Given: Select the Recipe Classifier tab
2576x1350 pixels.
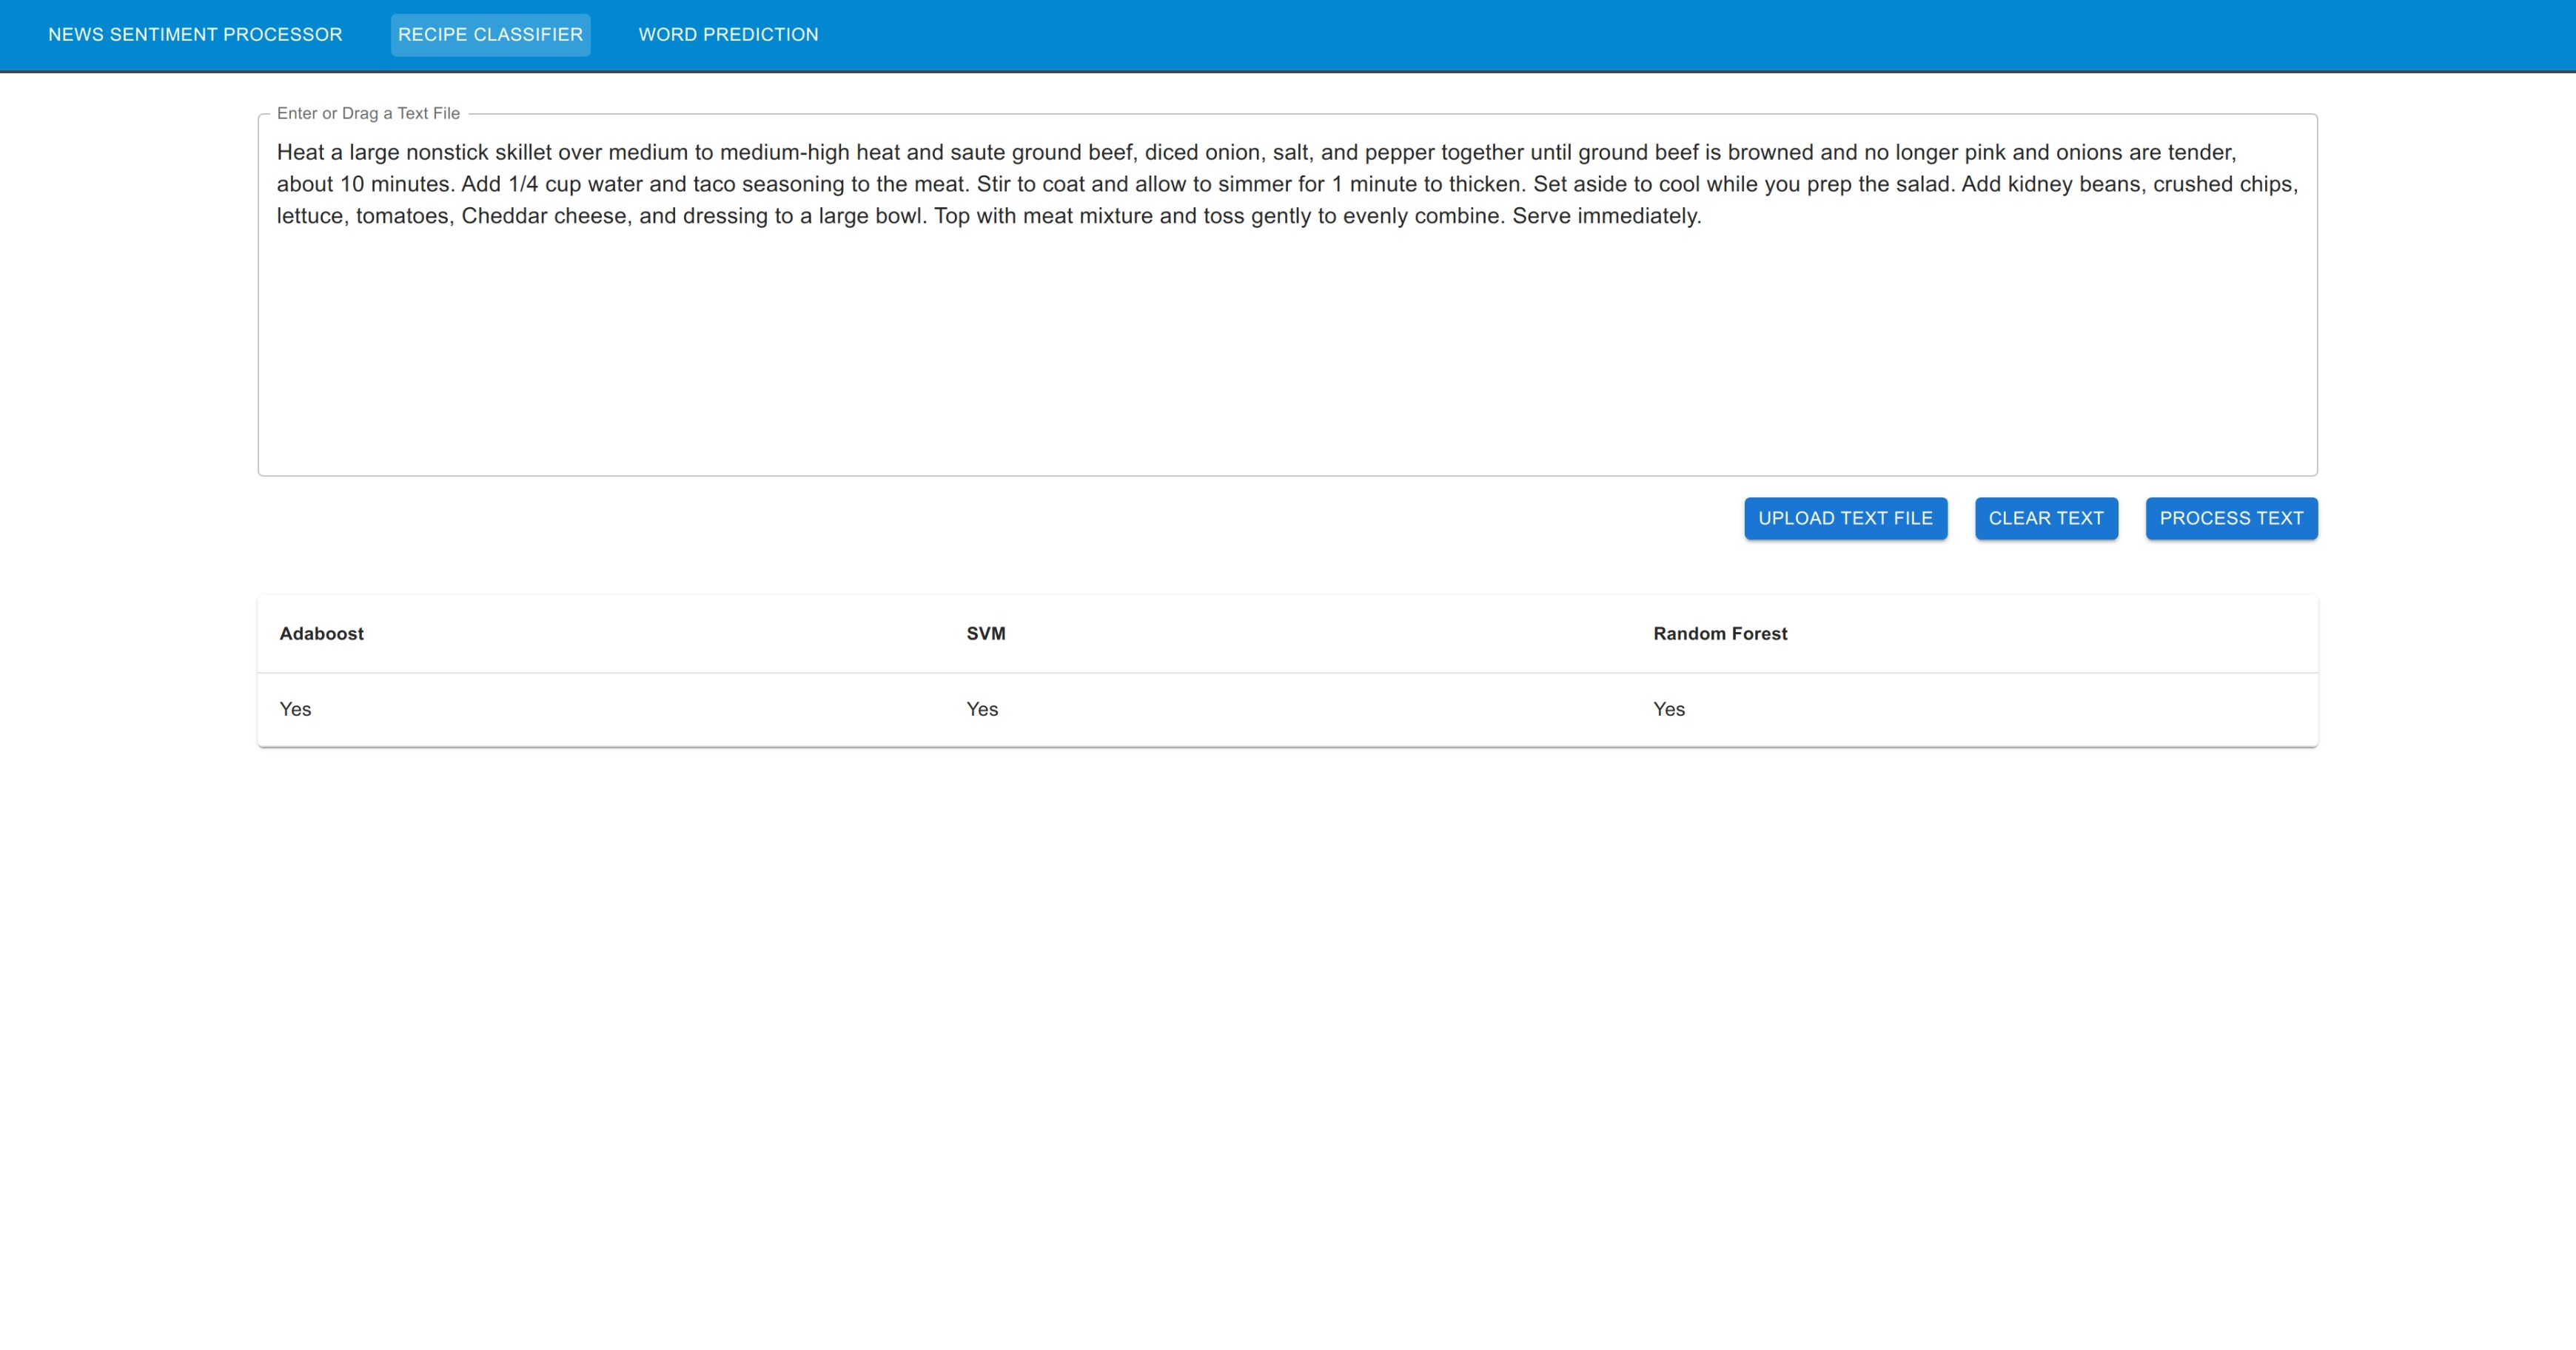Looking at the screenshot, I should tap(490, 35).
